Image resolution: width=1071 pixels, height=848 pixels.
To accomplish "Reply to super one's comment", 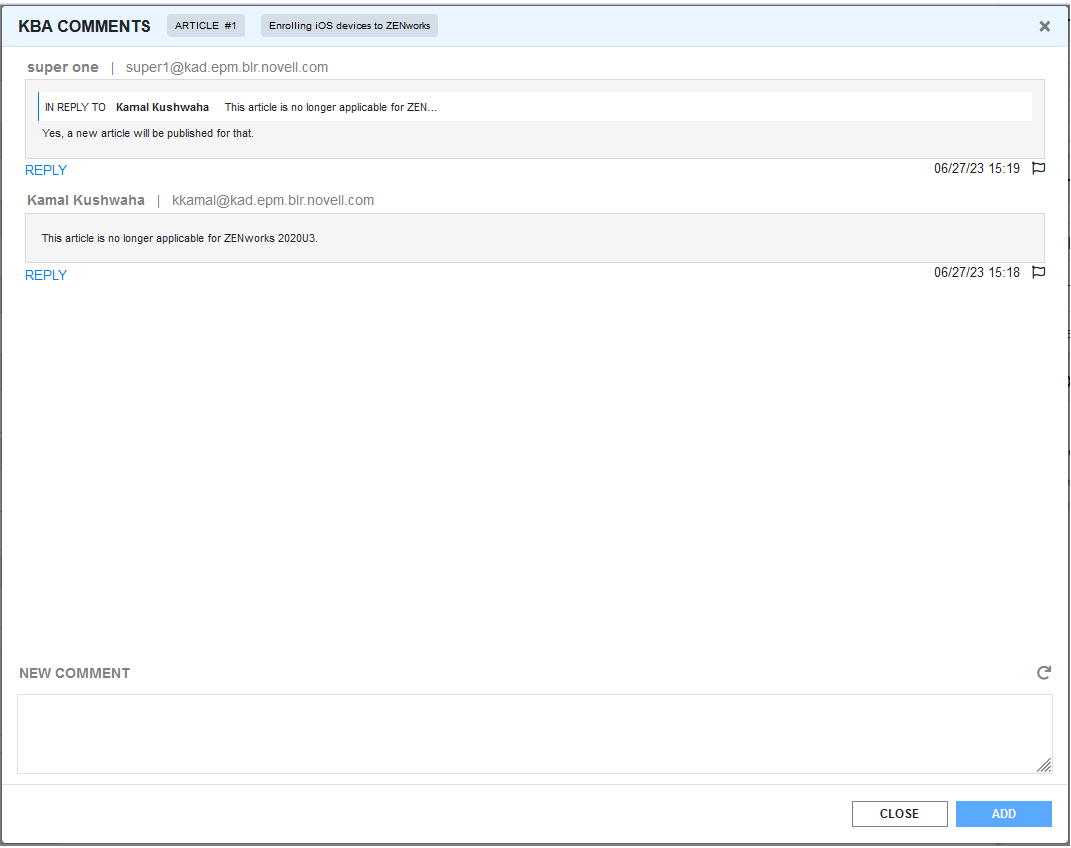I will (46, 170).
